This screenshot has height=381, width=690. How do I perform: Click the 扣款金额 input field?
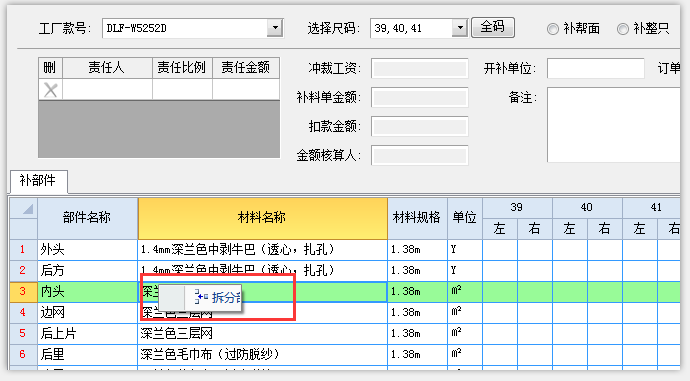(419, 127)
